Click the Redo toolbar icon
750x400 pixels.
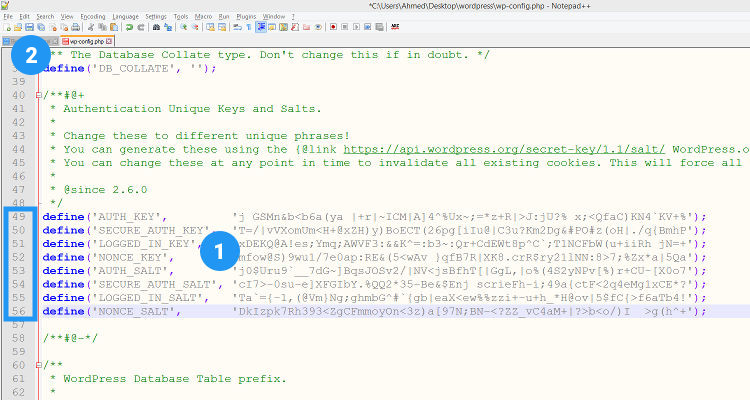point(141,27)
